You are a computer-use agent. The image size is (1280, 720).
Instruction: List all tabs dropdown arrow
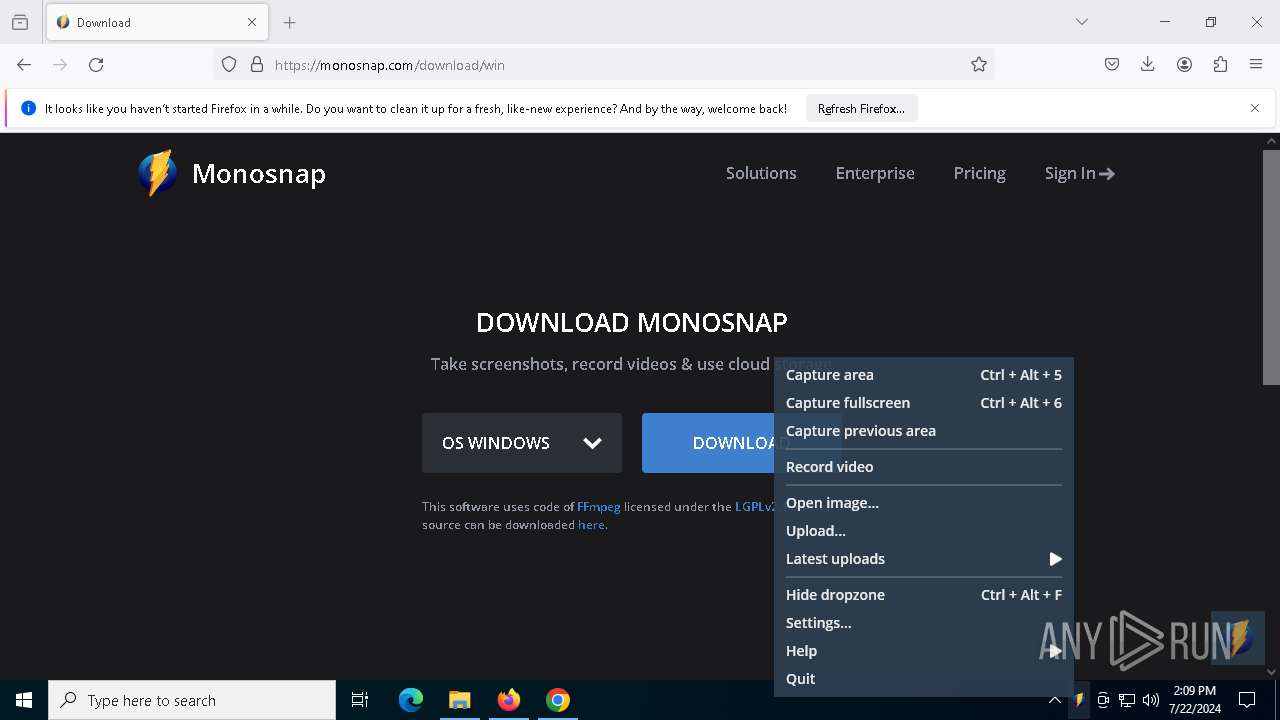pyautogui.click(x=1082, y=22)
